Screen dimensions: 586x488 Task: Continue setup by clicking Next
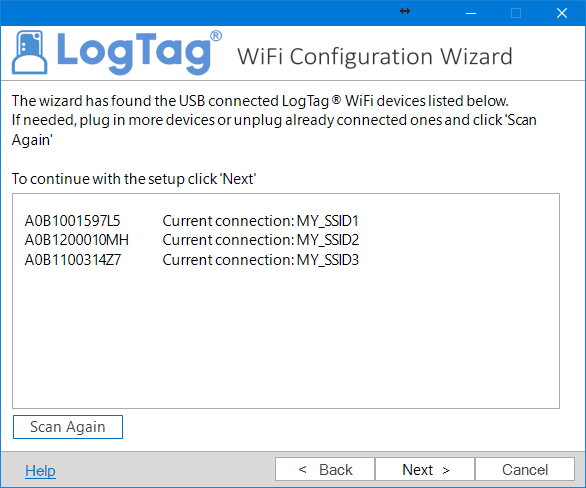[x=425, y=469]
